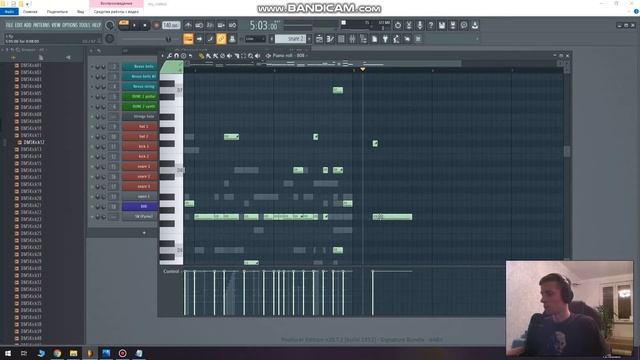
Task: Click the piano roll playback speaker icon
Action: click(x=258, y=56)
